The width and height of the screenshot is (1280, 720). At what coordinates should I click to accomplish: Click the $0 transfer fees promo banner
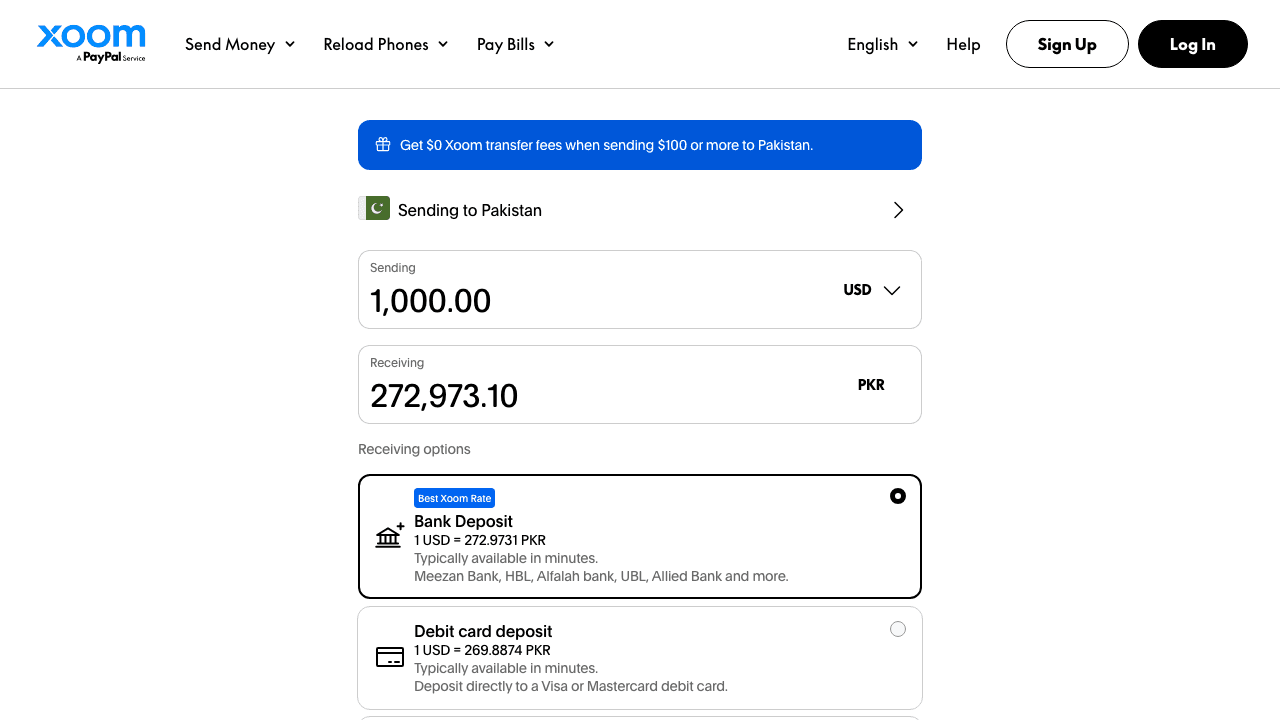coord(640,145)
